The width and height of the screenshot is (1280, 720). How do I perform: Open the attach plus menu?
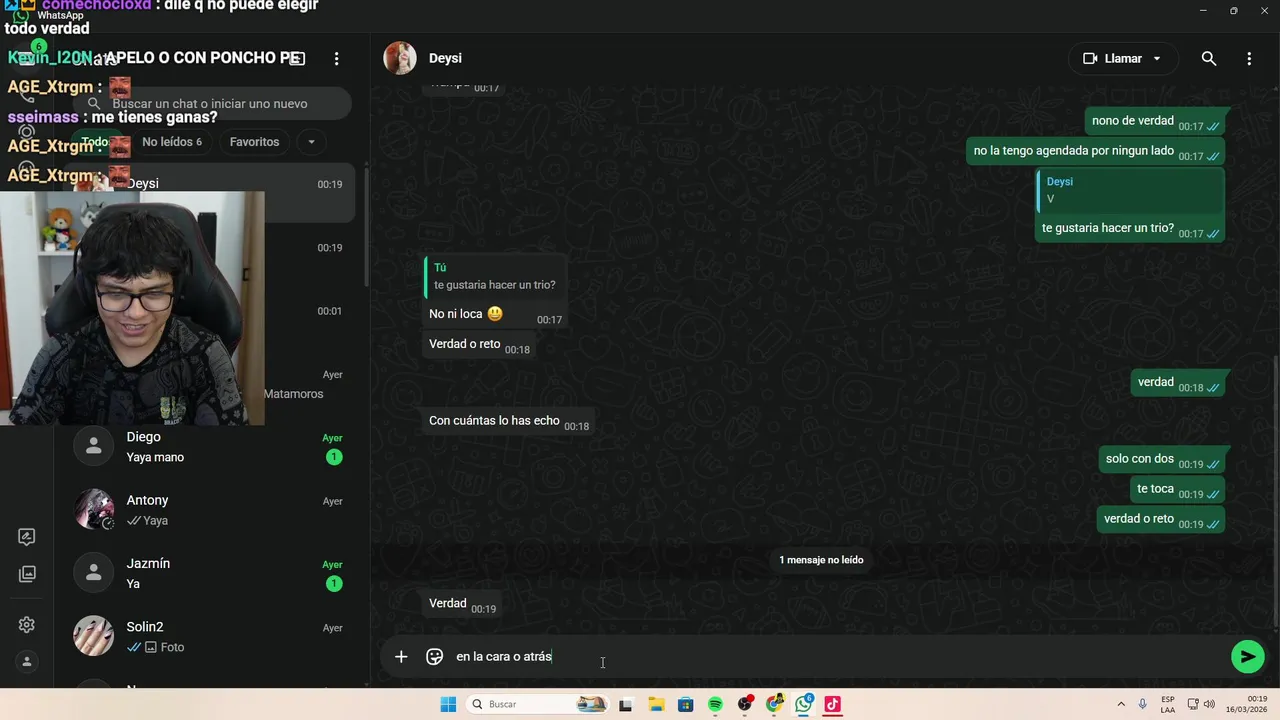[401, 657]
